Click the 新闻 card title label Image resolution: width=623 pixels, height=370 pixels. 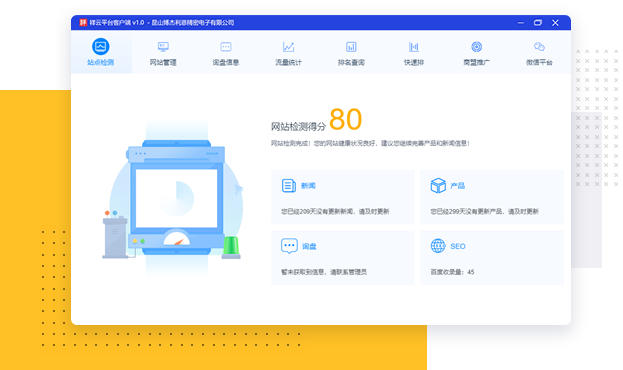point(308,186)
